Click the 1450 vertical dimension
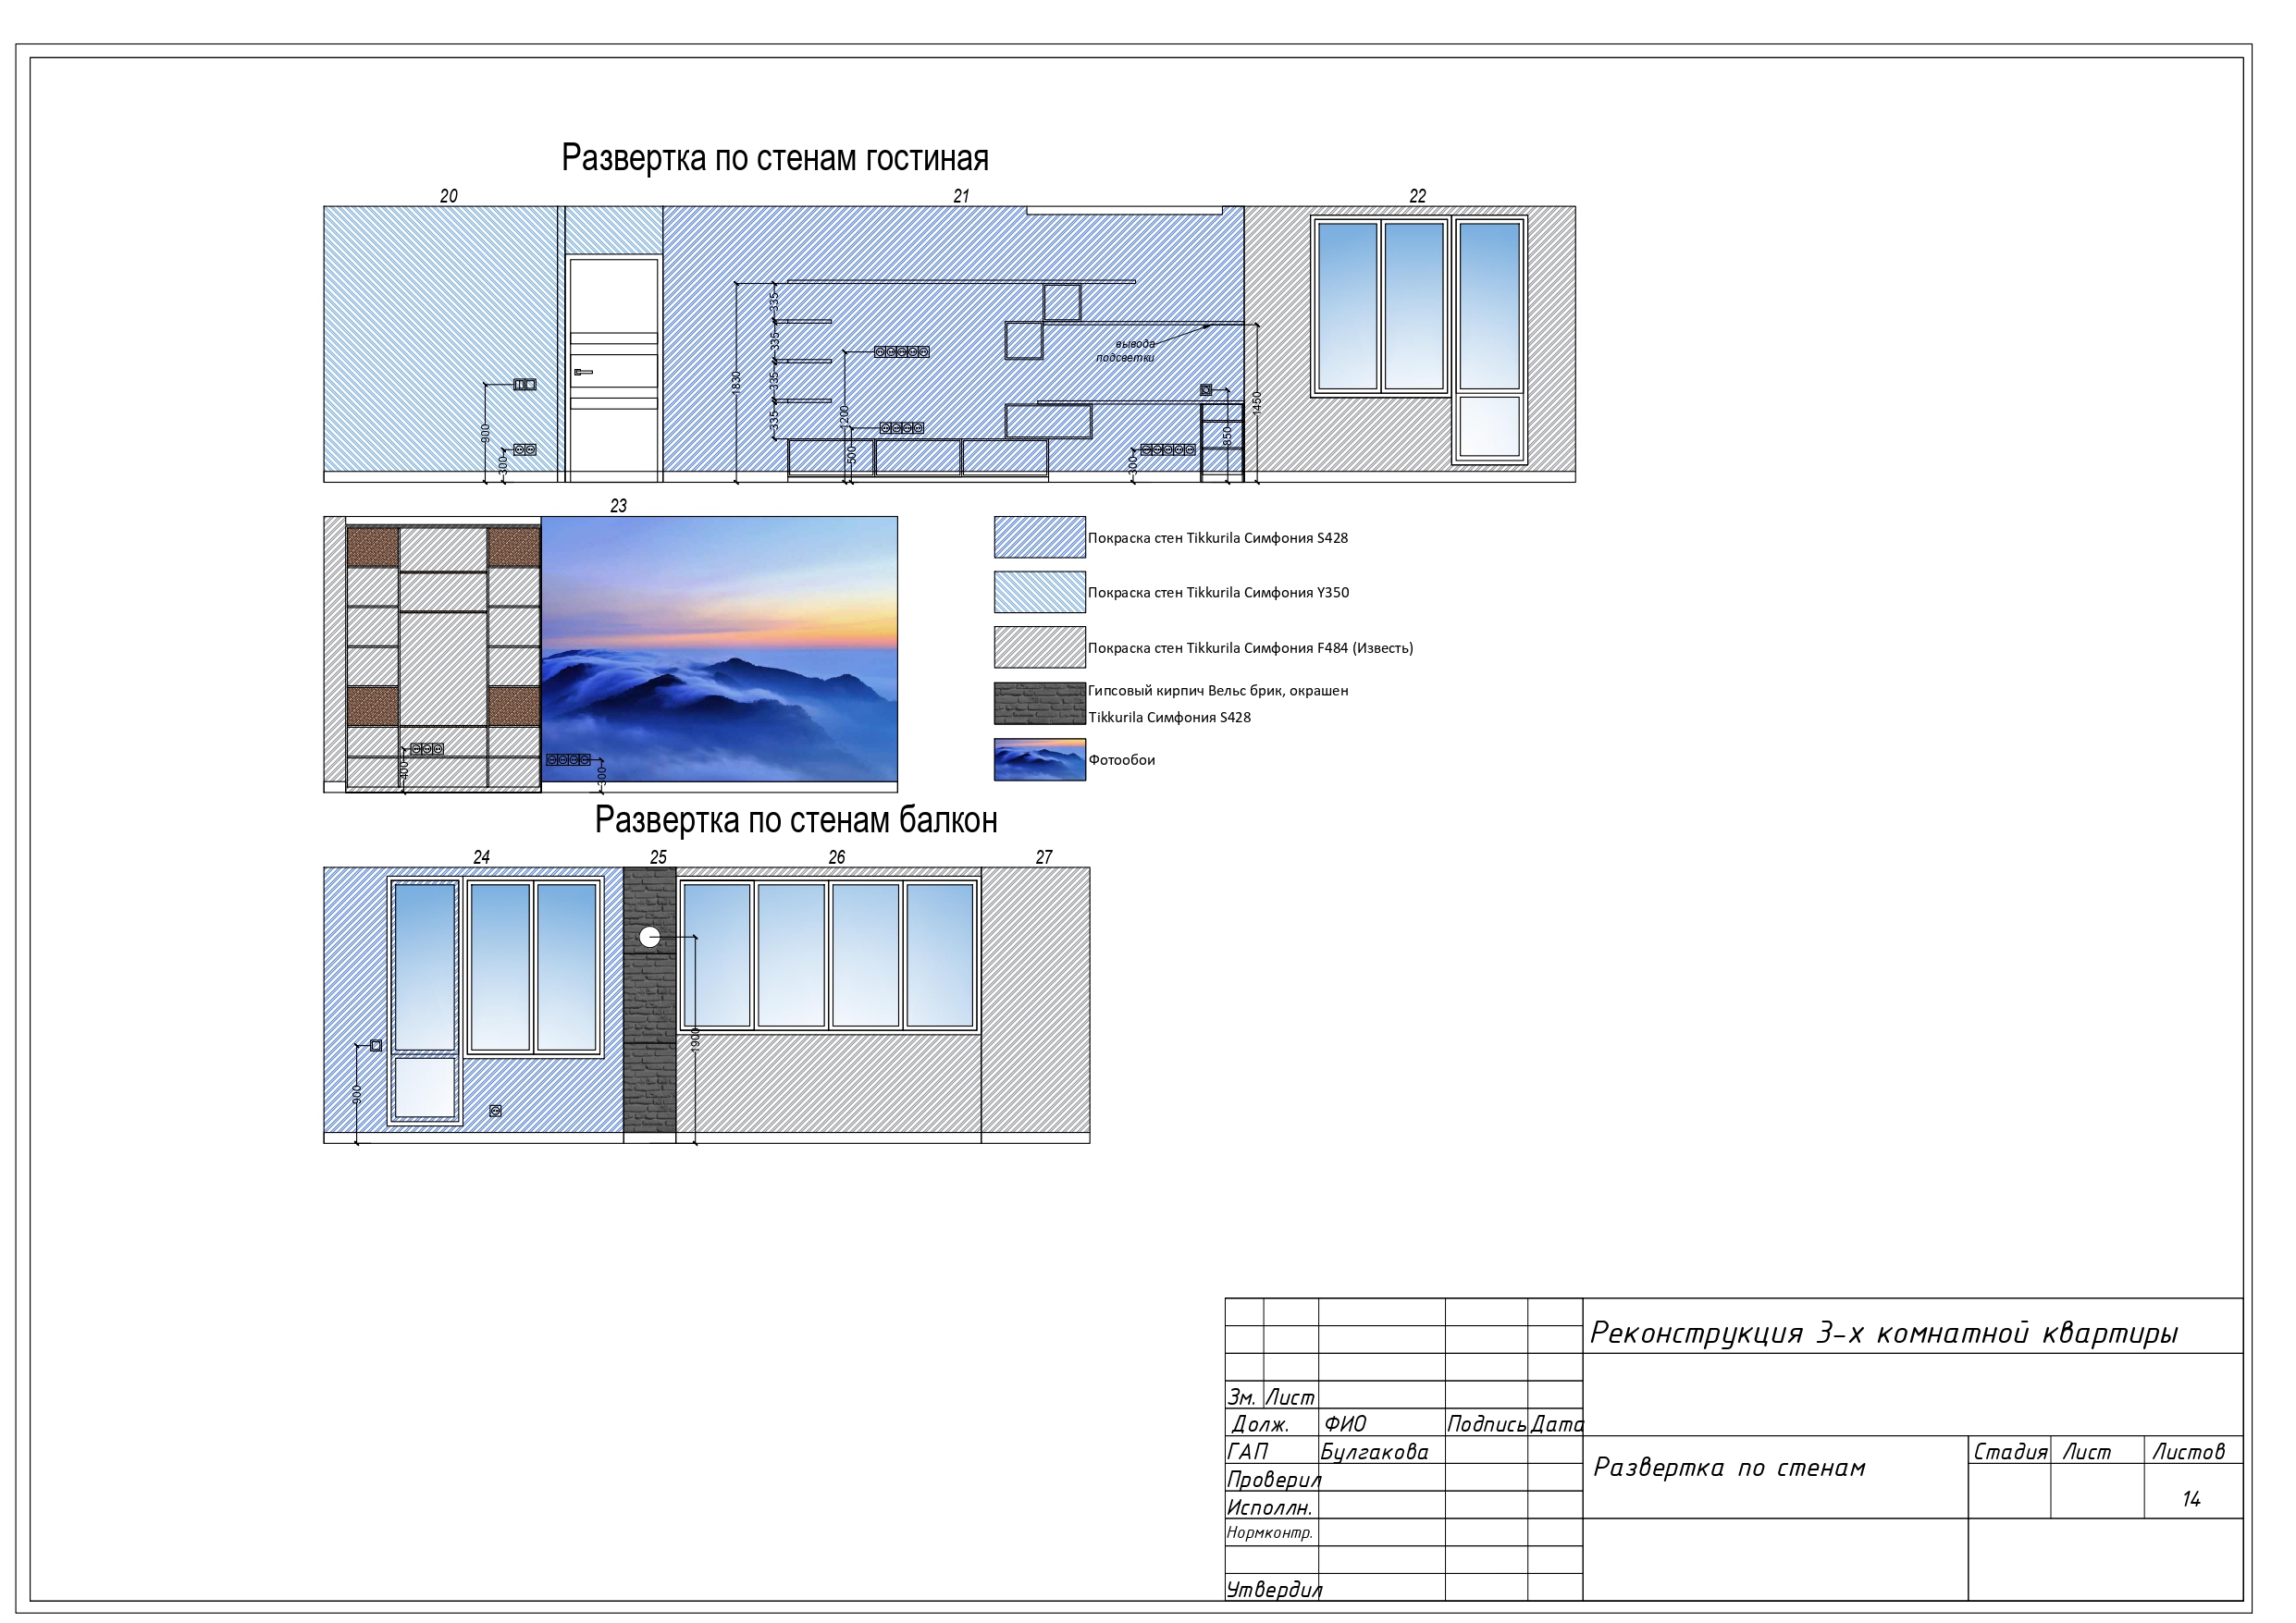Screen dimensions: 2296x1623 (1257, 403)
